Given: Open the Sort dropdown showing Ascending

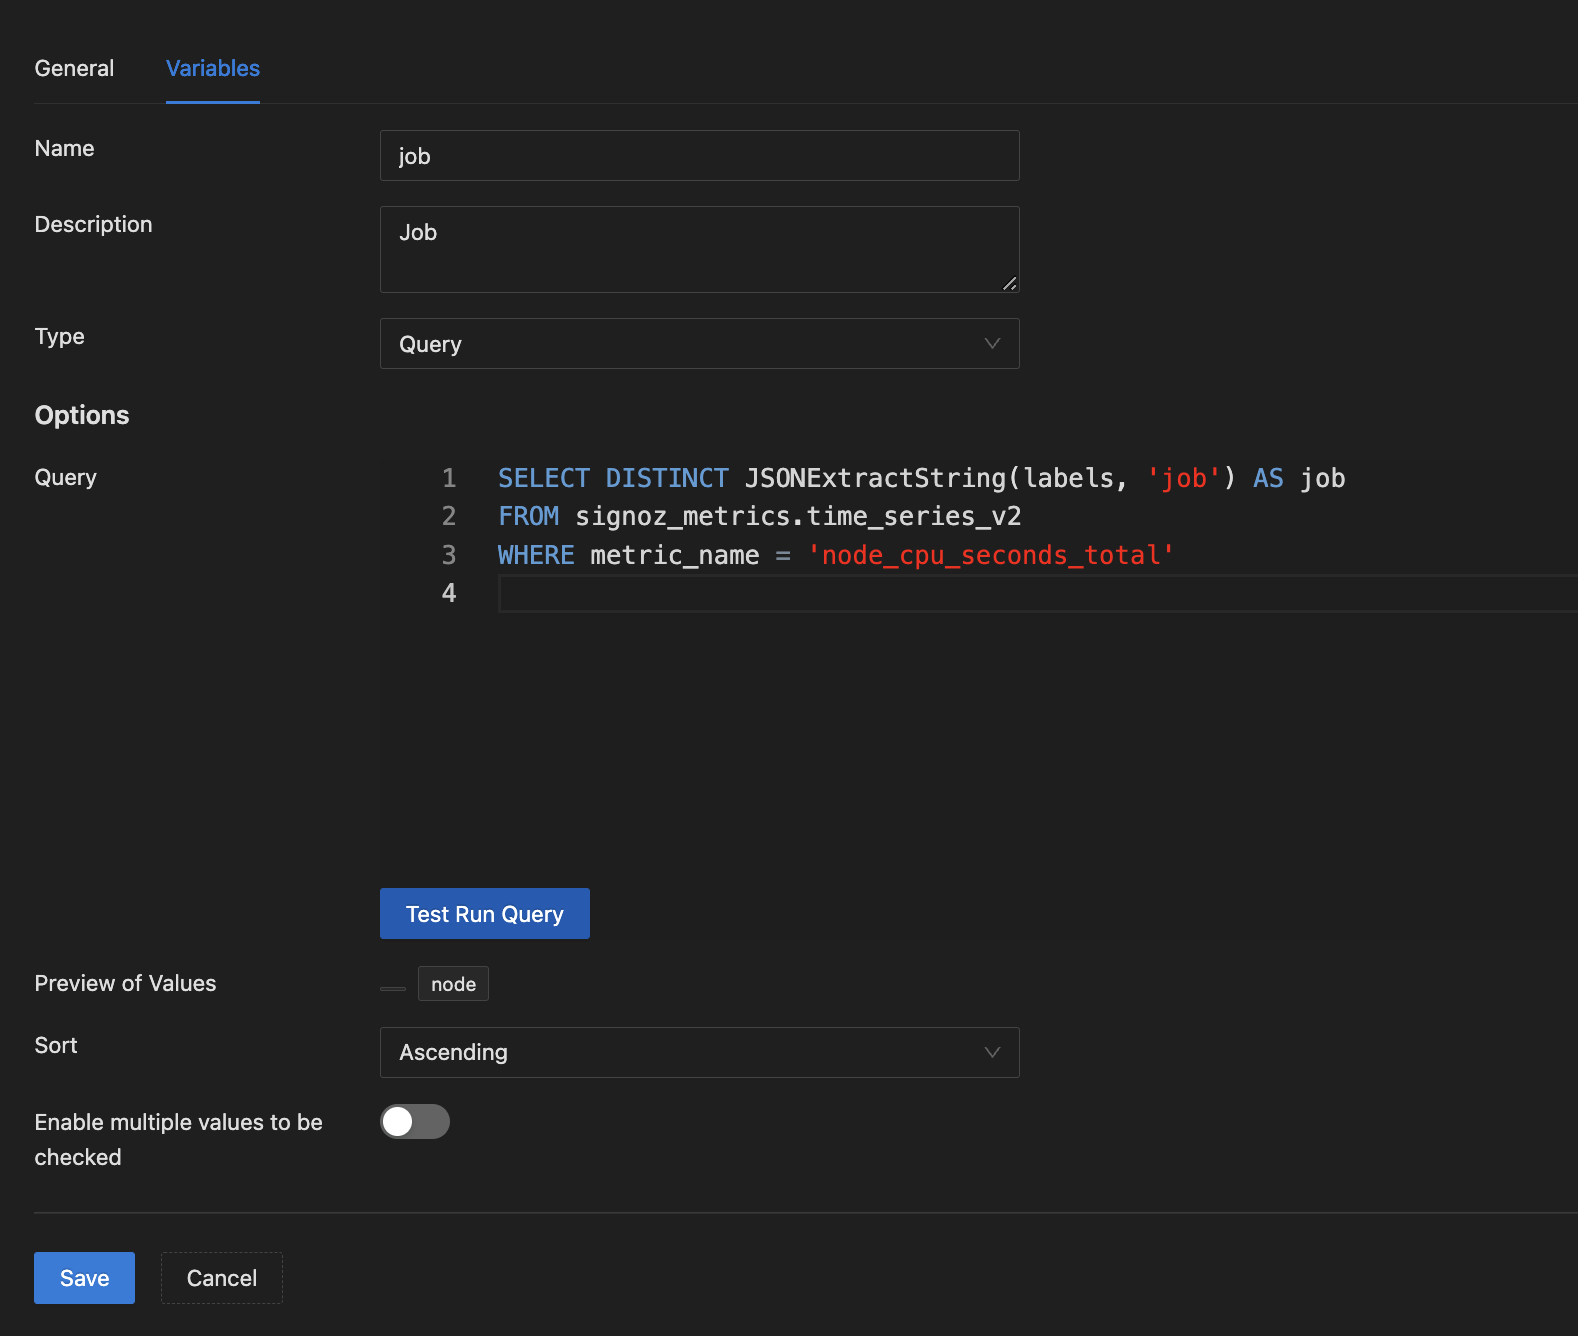Looking at the screenshot, I should click(700, 1052).
